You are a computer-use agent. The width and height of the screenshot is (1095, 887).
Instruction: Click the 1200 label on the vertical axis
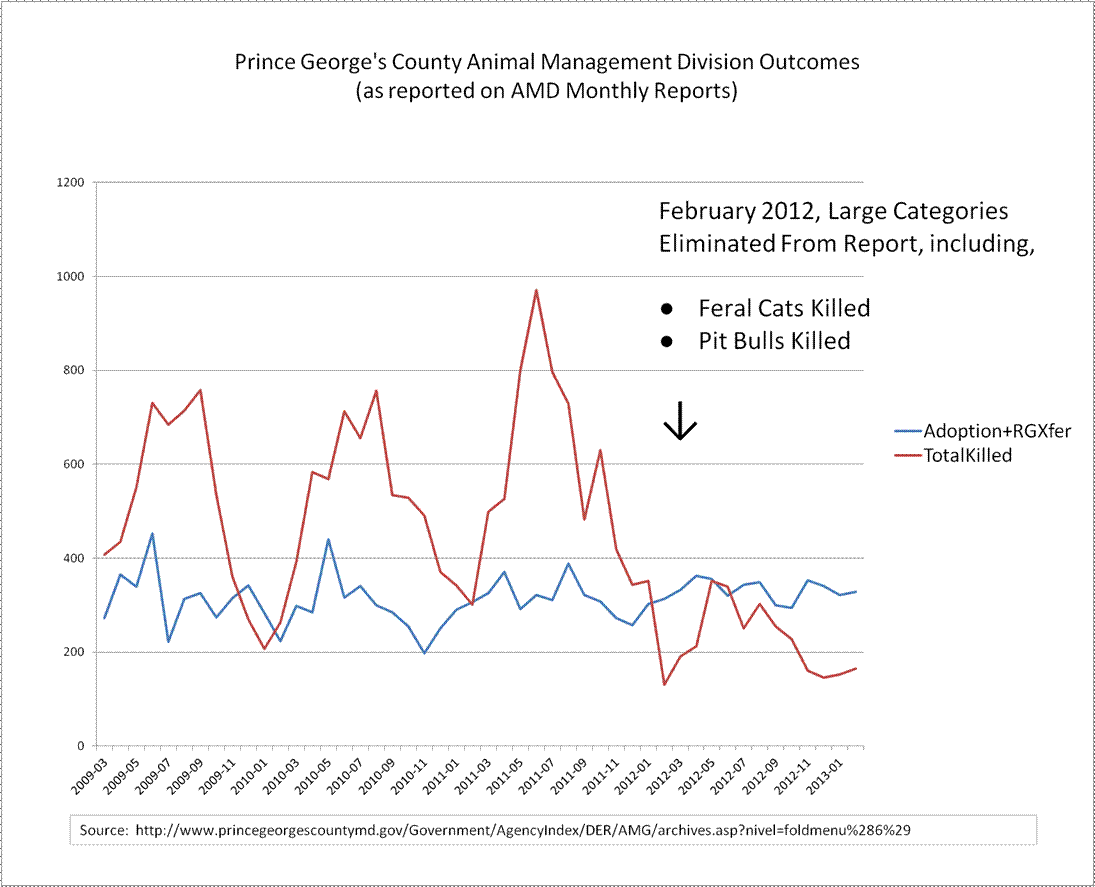70,183
